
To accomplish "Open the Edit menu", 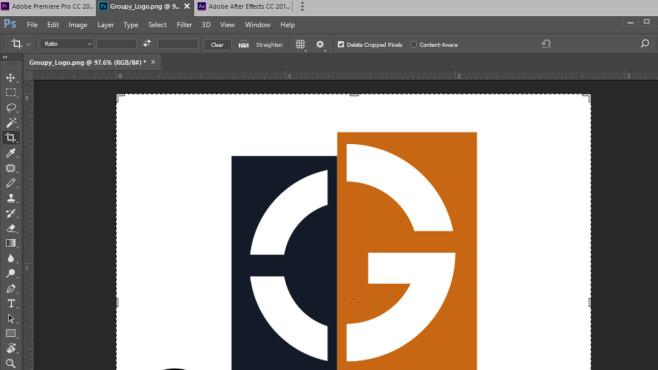I will point(53,25).
